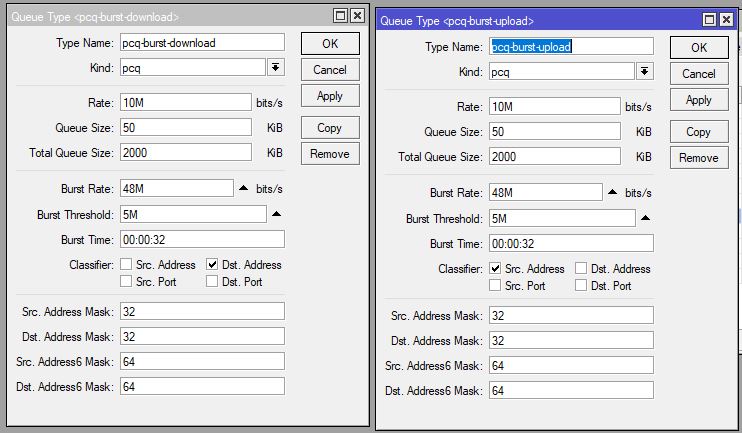Enable Dst. Port classifier in upload window
This screenshot has height=433, width=742.
click(581, 285)
